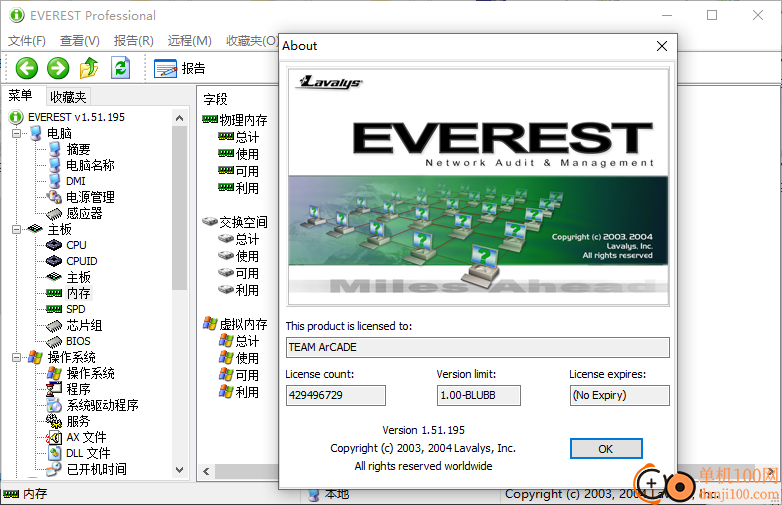This screenshot has width=782, height=505.
Task: Collapse the 电脑 tree branch
Action: pyautogui.click(x=16, y=133)
